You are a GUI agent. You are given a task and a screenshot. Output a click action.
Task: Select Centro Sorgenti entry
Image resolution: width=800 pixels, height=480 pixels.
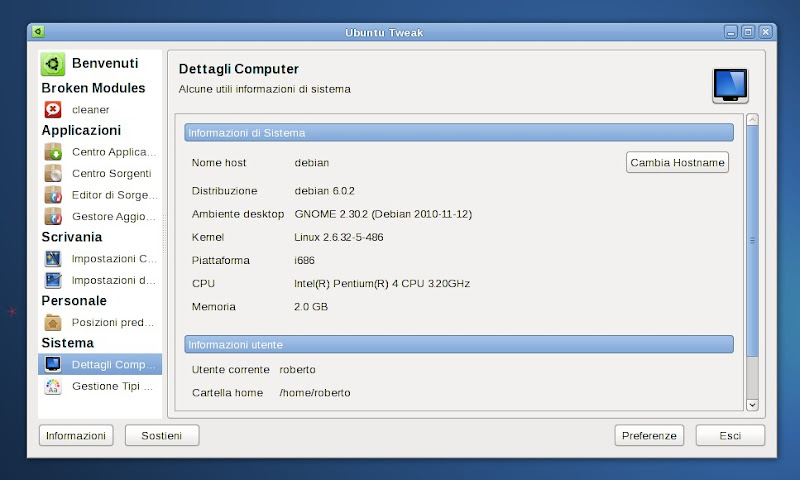tap(100, 173)
